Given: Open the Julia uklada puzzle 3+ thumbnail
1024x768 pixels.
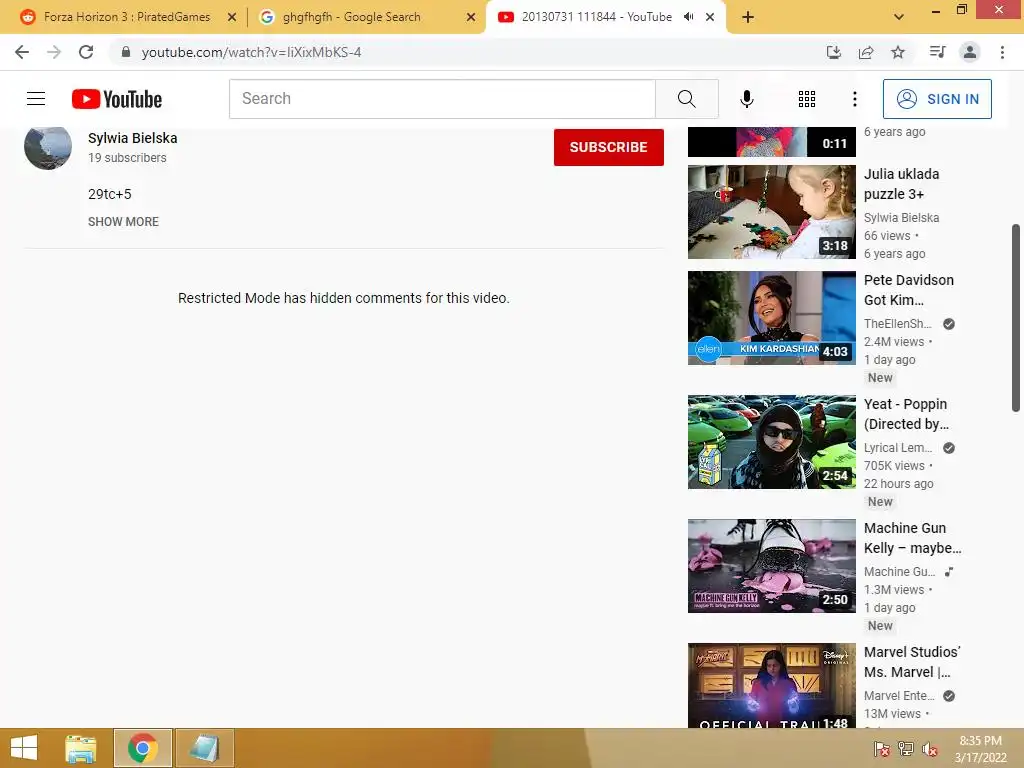Looking at the screenshot, I should [771, 212].
